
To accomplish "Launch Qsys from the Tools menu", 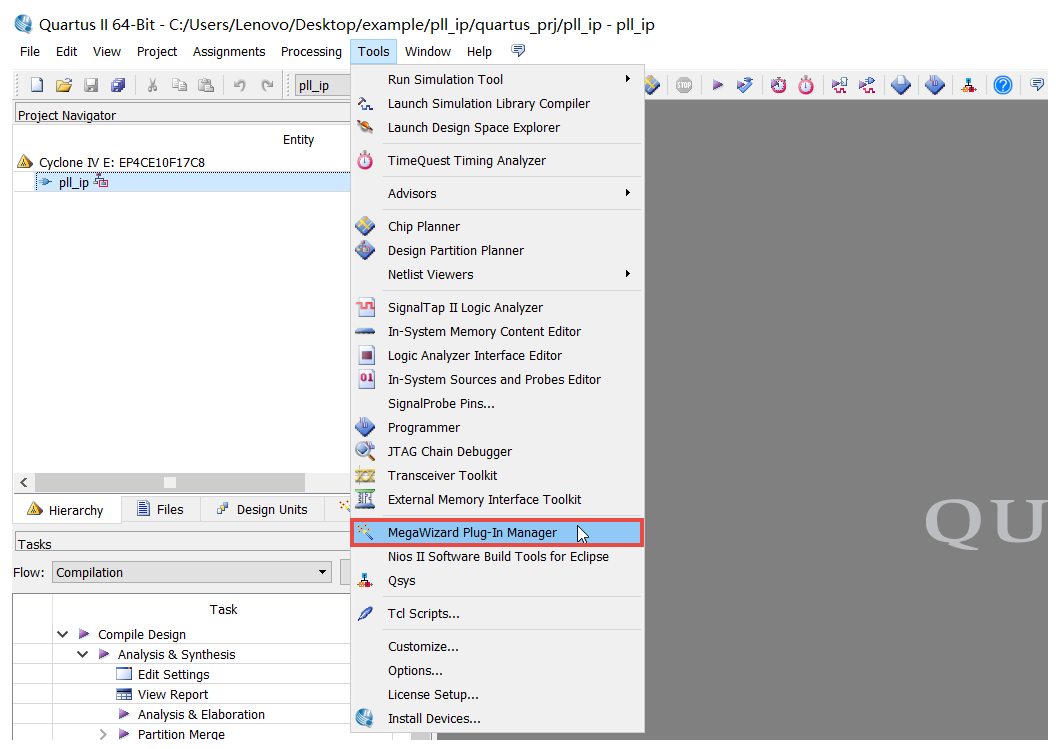I will click(x=497, y=581).
